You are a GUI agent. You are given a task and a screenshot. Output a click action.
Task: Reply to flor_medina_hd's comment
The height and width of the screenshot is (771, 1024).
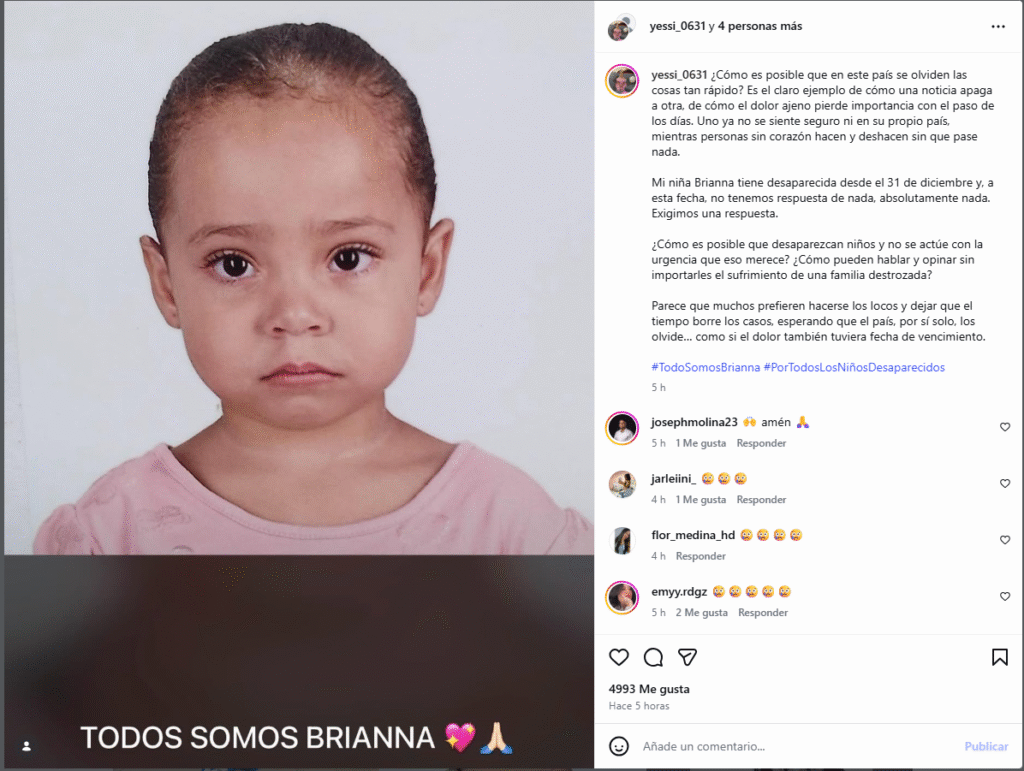(x=700, y=556)
